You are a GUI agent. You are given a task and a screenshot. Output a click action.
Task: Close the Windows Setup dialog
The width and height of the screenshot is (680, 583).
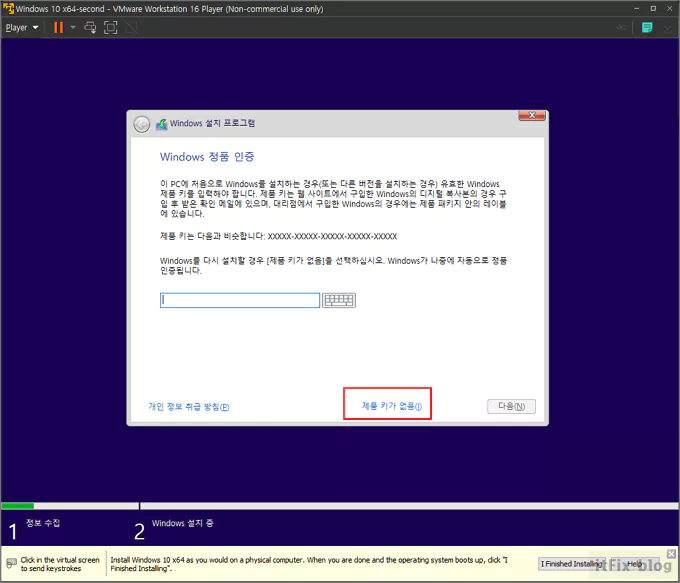[532, 115]
